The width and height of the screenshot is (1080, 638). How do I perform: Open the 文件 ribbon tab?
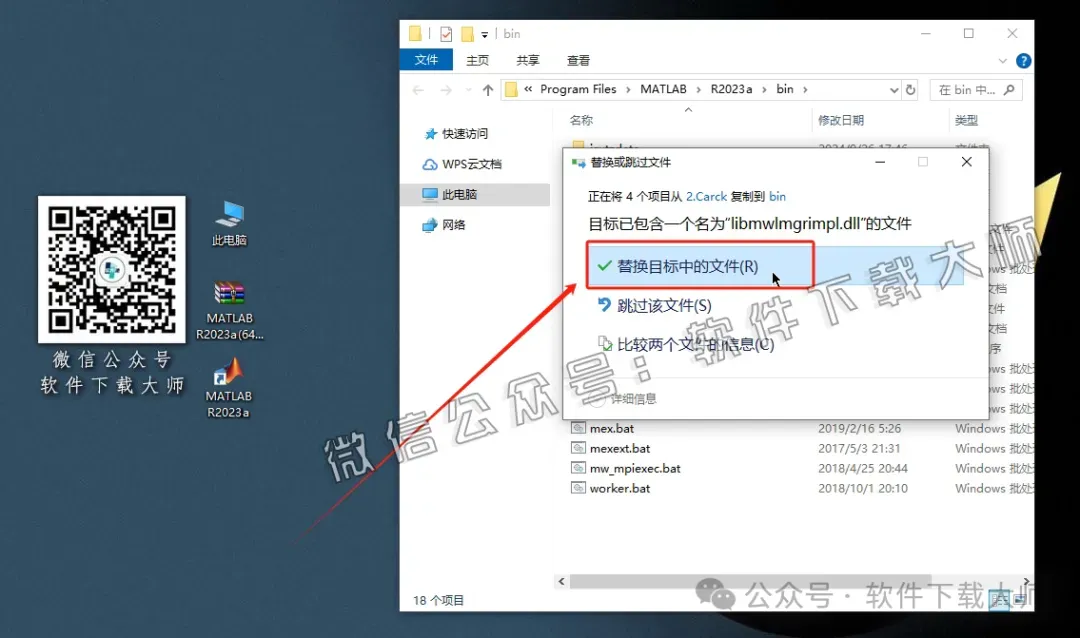point(426,60)
